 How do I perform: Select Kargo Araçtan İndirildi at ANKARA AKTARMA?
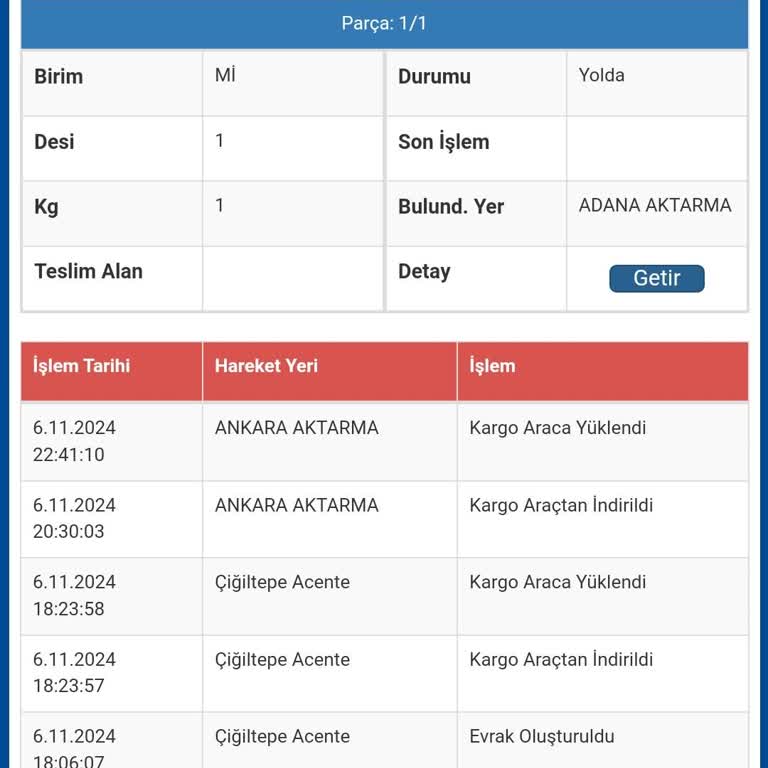tap(561, 505)
